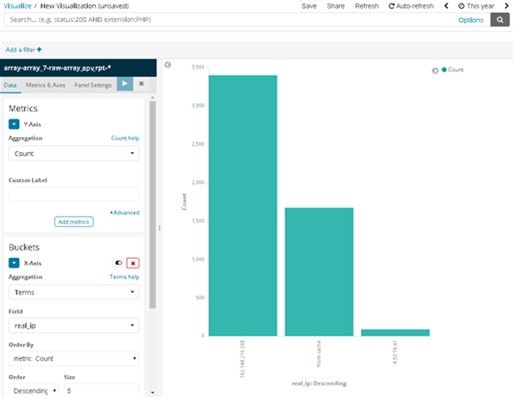
Task: Focus the search query input field
Action: click(x=230, y=20)
